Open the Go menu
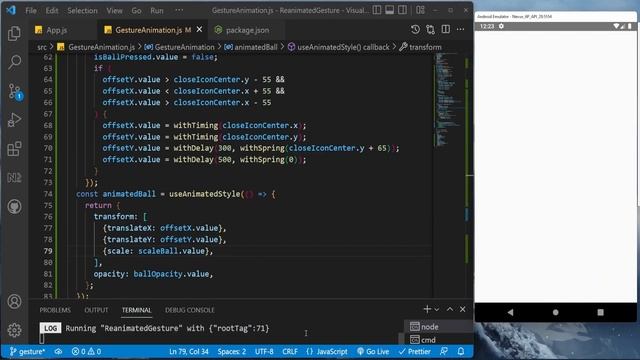640x360 pixels. (x=136, y=10)
